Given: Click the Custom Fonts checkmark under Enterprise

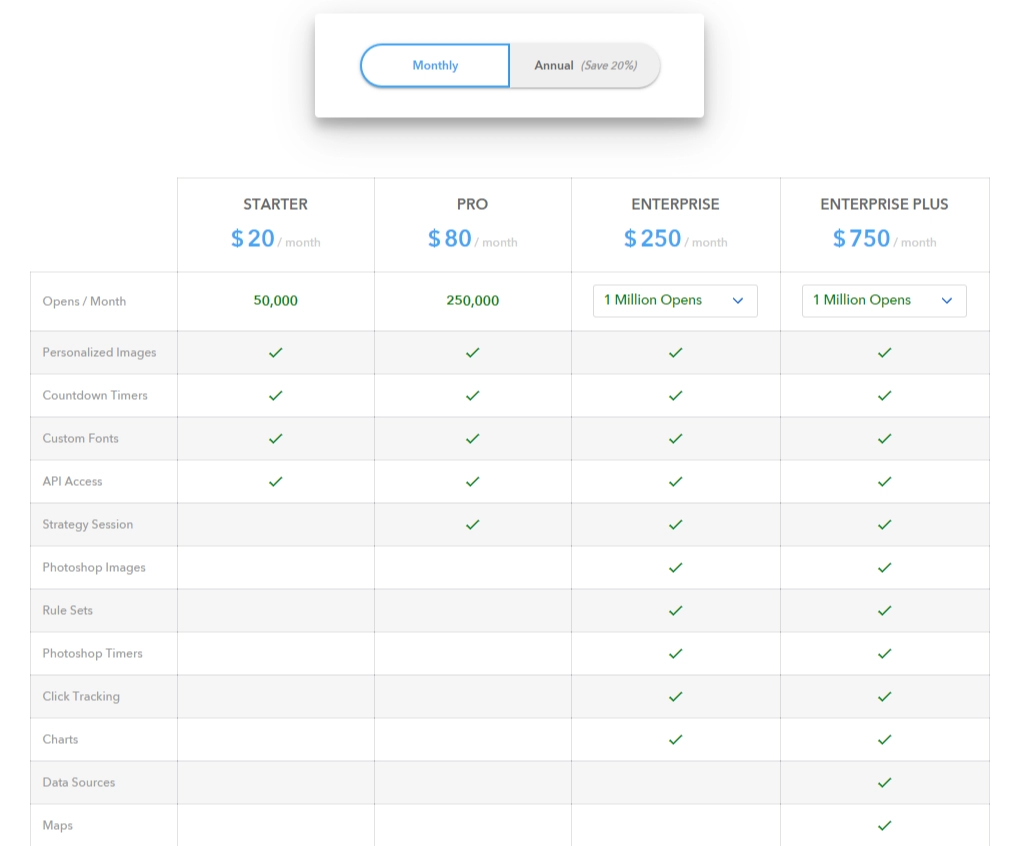Looking at the screenshot, I should point(675,438).
